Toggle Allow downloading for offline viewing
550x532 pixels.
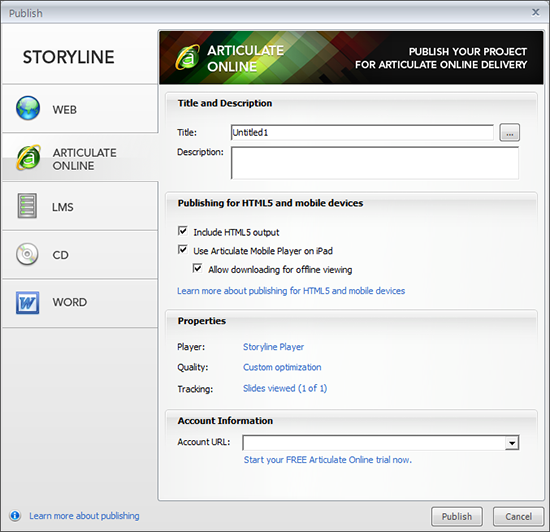coord(197,269)
